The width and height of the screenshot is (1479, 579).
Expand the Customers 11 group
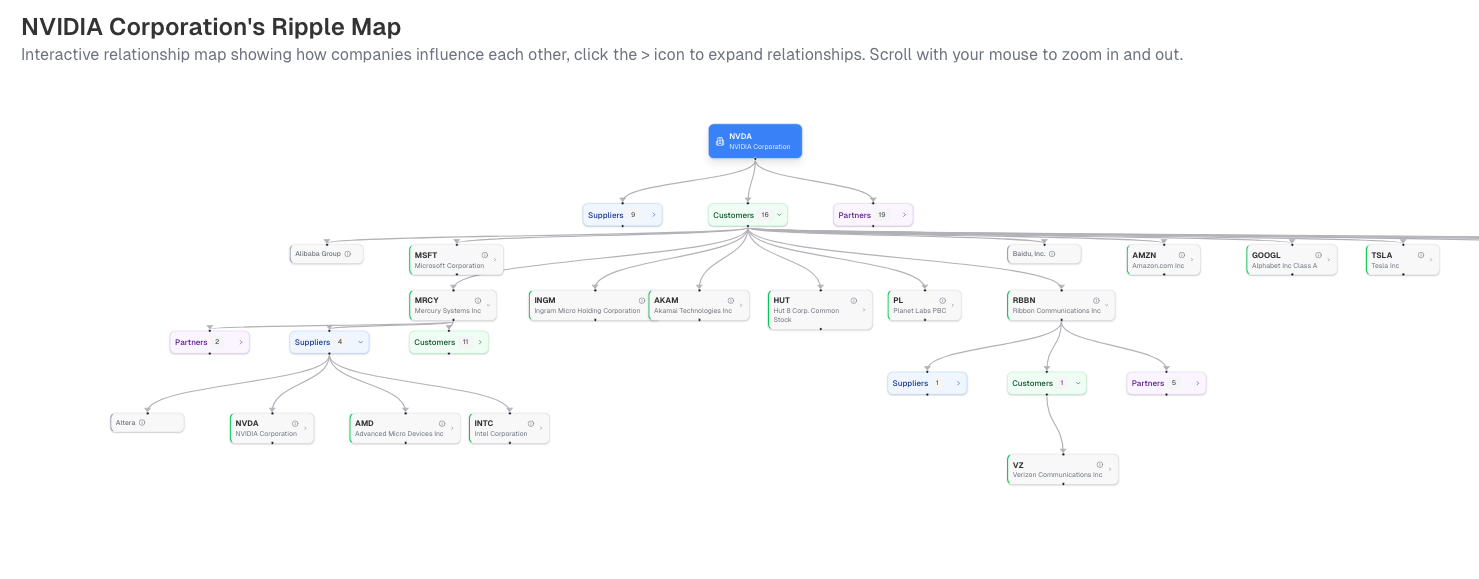coord(480,342)
